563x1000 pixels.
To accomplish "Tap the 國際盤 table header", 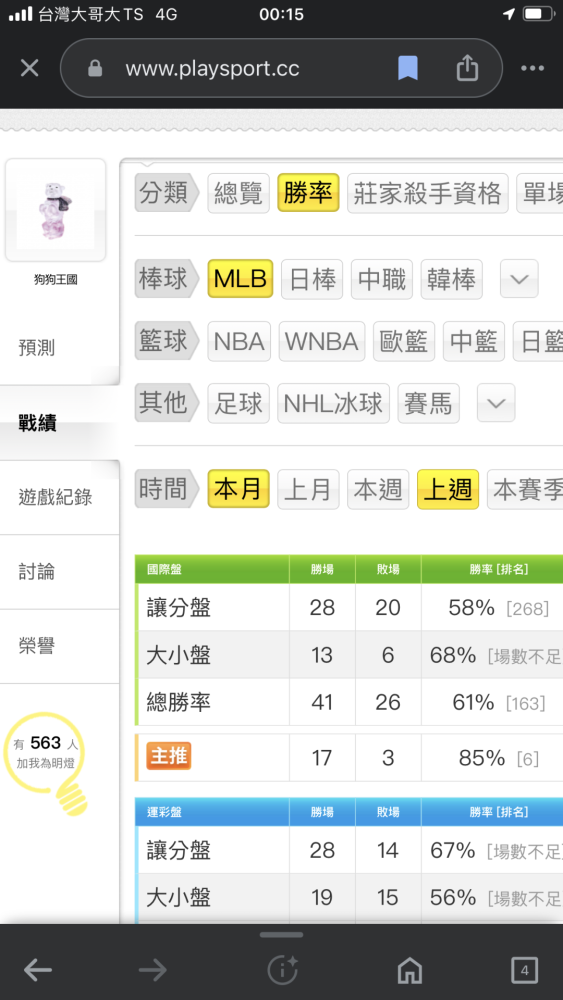I will (165, 570).
